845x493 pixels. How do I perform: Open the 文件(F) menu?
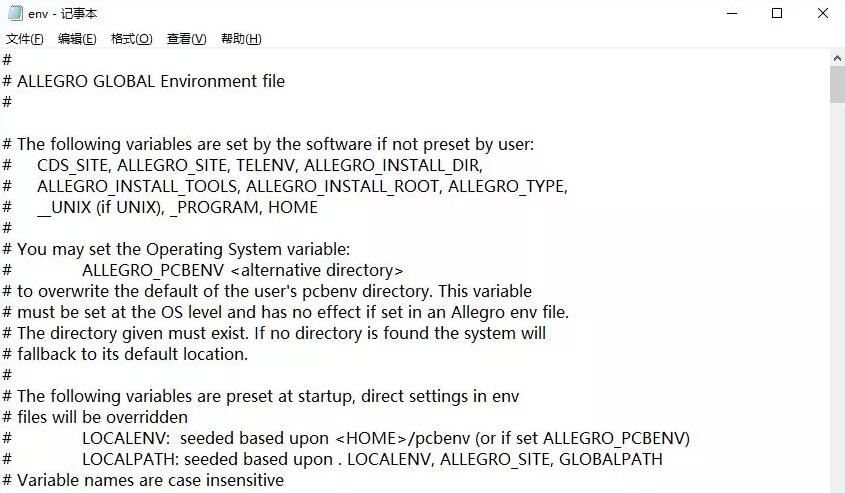click(x=25, y=39)
